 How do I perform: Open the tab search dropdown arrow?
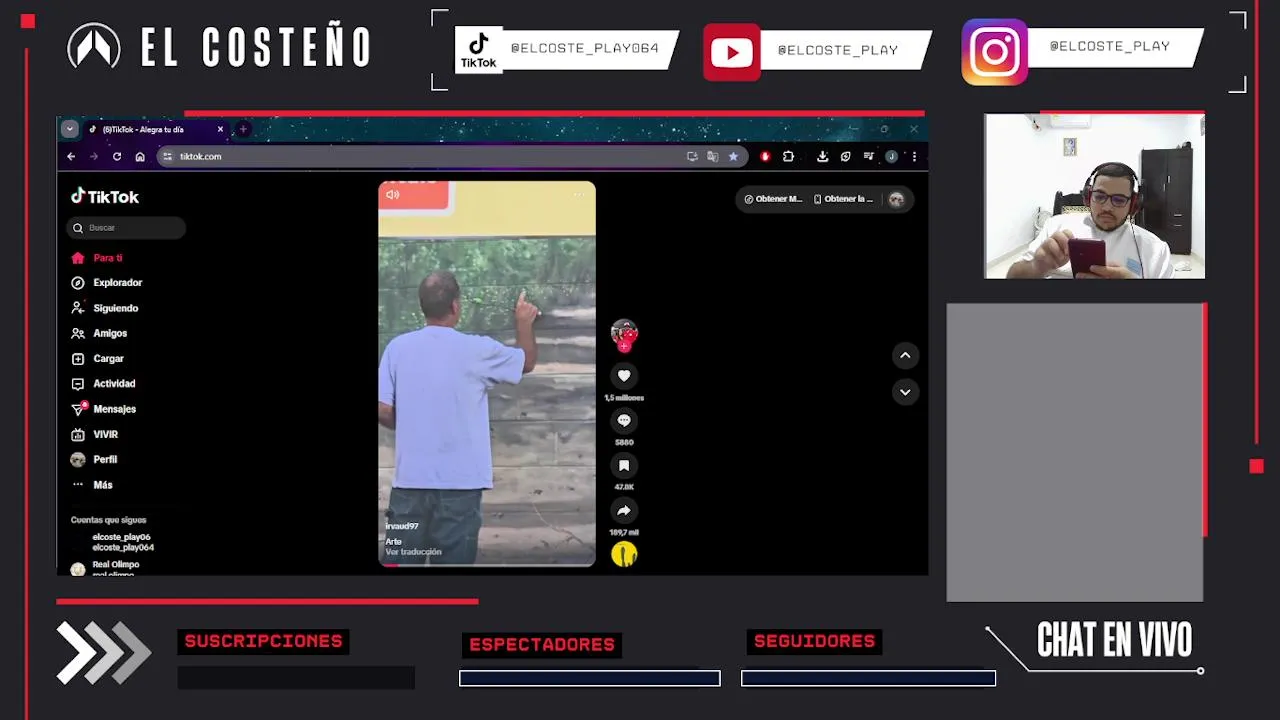(69, 129)
